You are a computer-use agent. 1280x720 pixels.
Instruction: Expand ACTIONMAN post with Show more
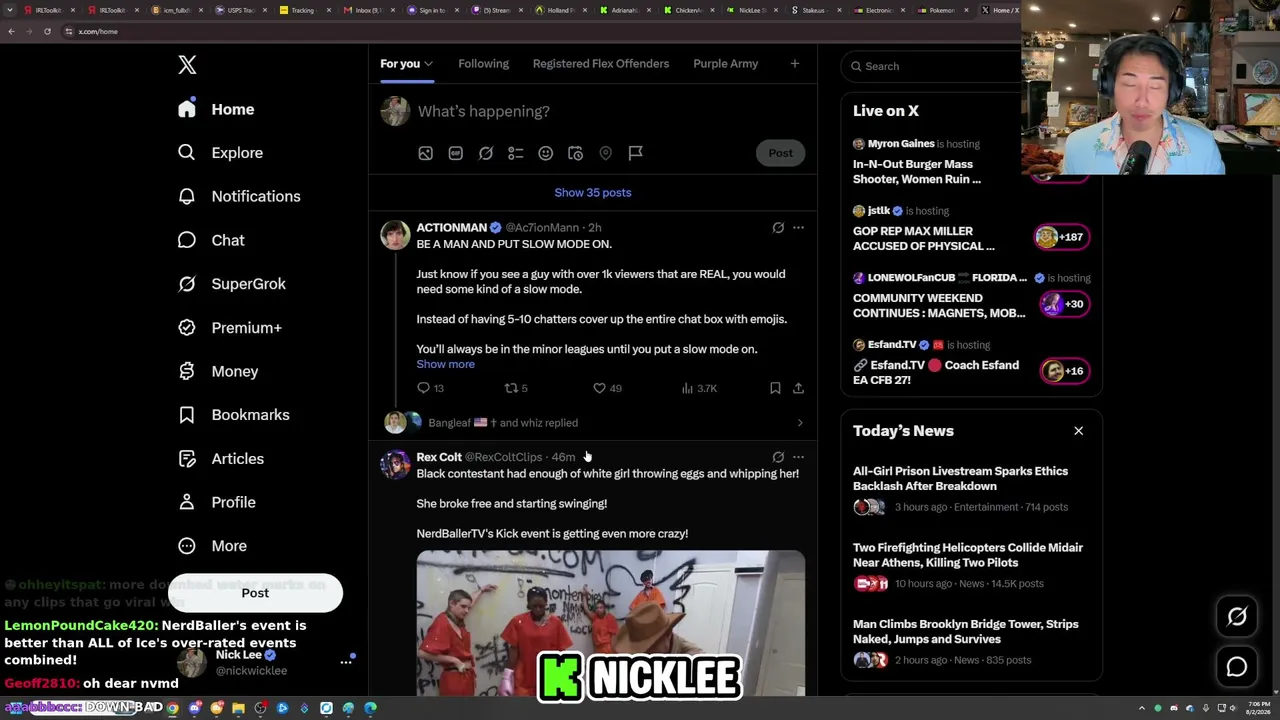446,364
